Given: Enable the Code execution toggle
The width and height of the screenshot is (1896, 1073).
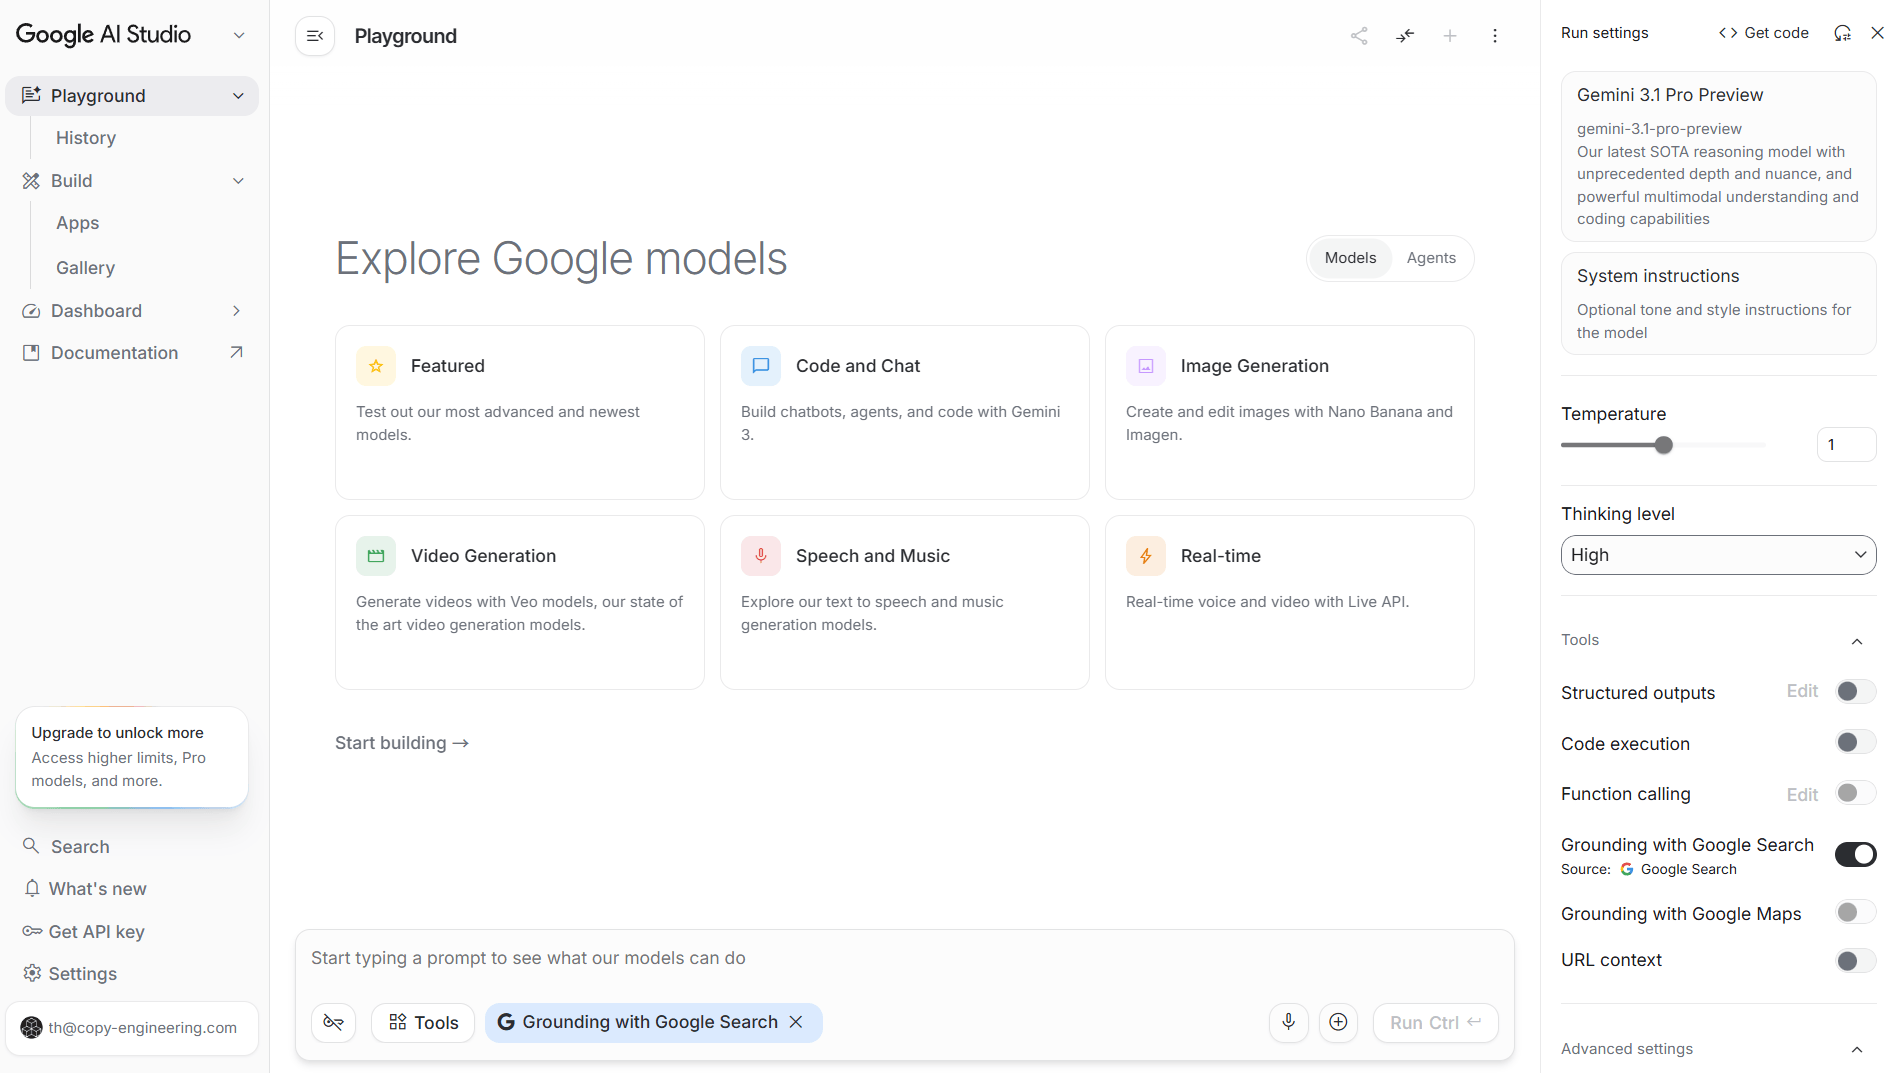Looking at the screenshot, I should (1855, 742).
